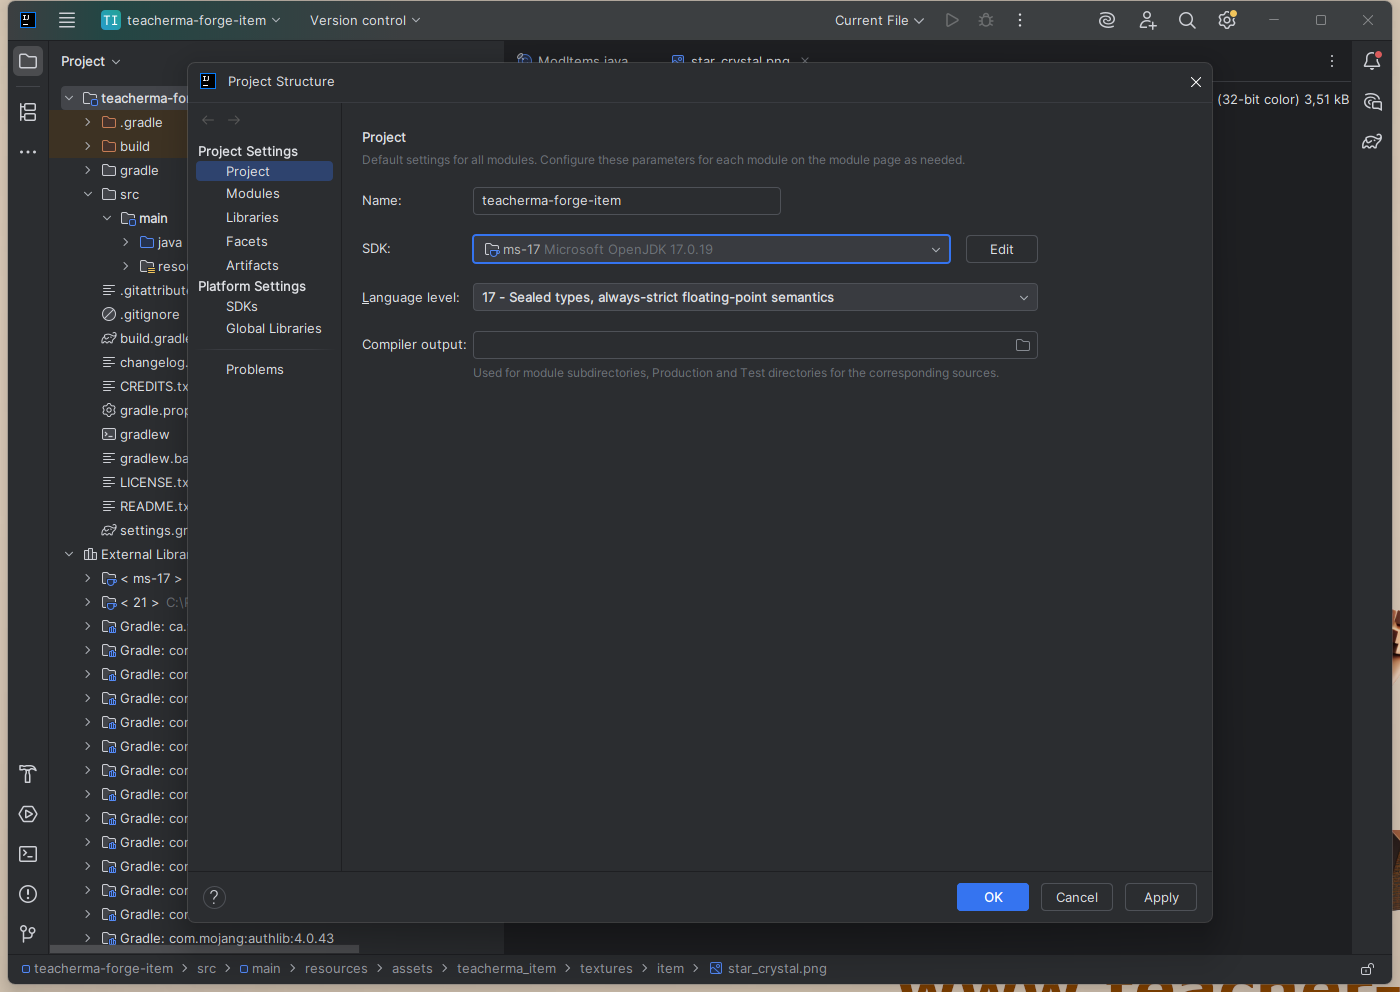1400x992 pixels.
Task: Click the OK button
Action: tap(993, 897)
